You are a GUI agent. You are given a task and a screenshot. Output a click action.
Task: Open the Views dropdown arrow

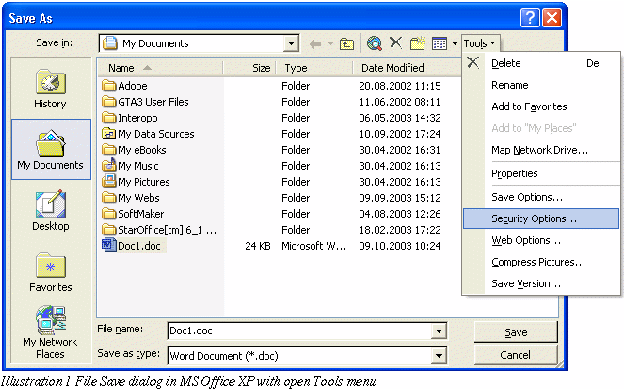point(455,43)
